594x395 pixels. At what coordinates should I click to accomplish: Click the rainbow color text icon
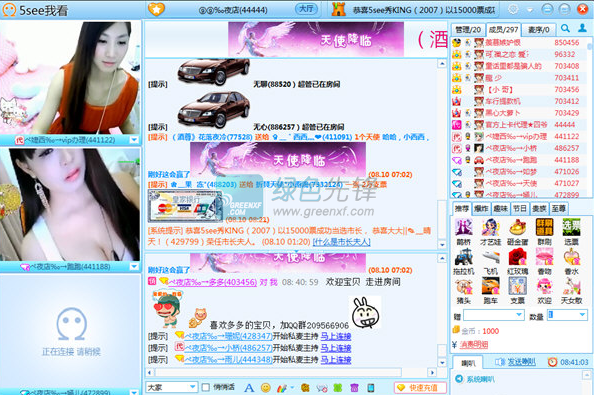(282, 387)
